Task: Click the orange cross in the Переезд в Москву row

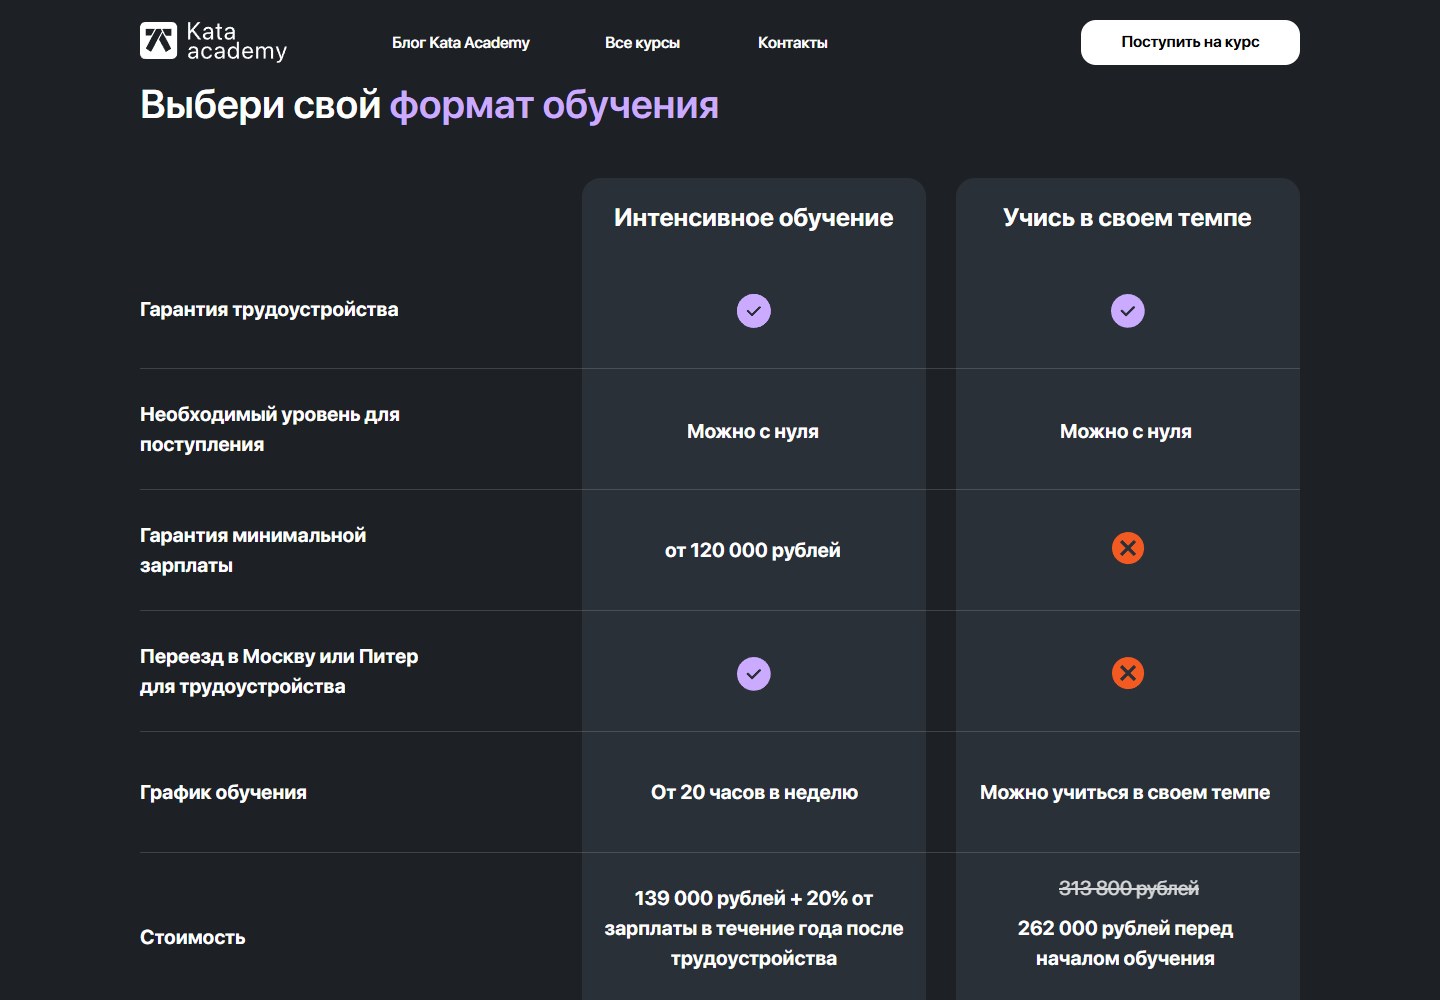Action: tap(1128, 673)
